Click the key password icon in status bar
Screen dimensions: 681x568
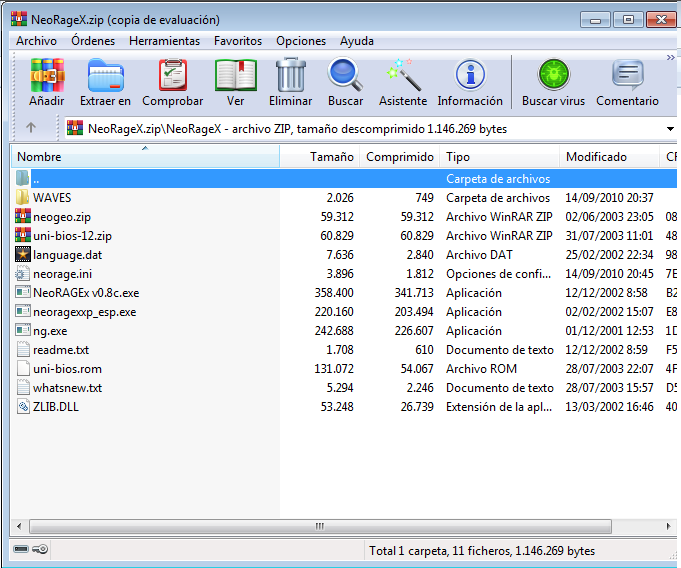pos(40,549)
